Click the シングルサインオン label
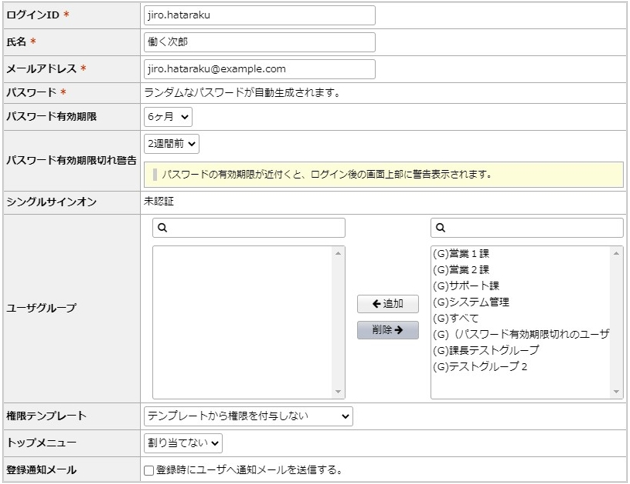The width and height of the screenshot is (630, 484). tap(51, 202)
